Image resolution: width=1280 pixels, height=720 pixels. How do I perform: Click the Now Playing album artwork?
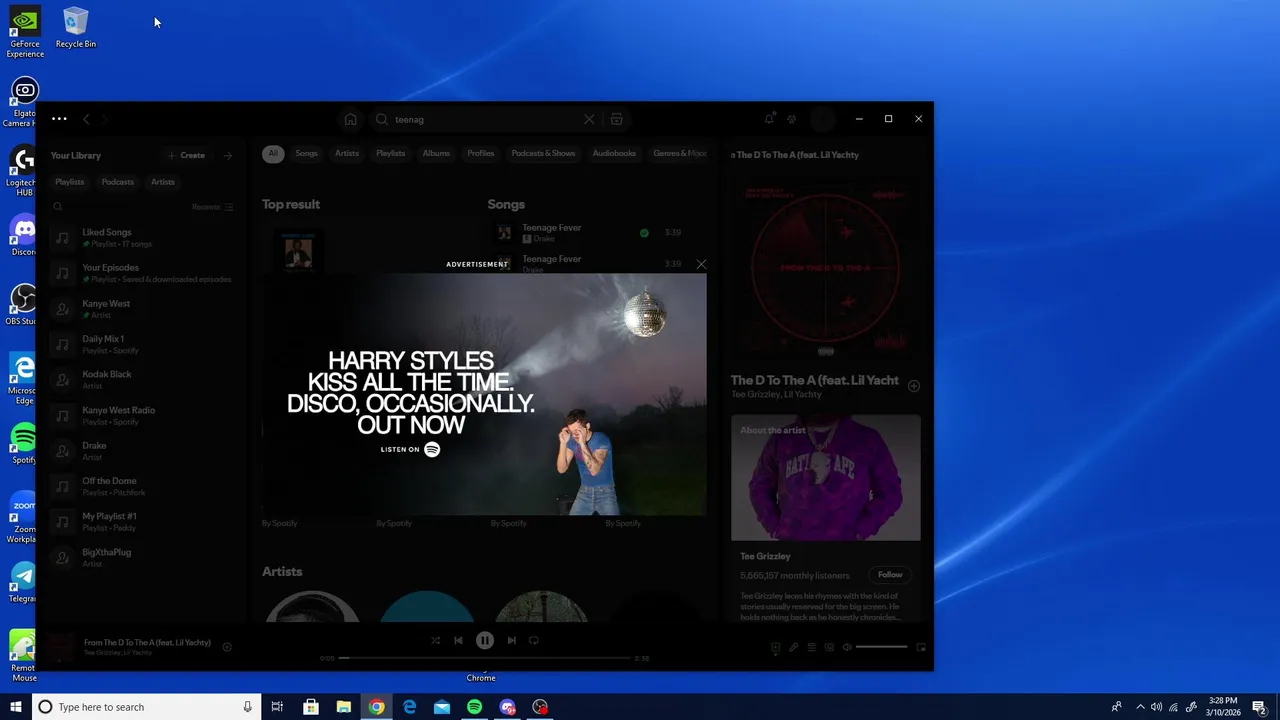coord(825,268)
